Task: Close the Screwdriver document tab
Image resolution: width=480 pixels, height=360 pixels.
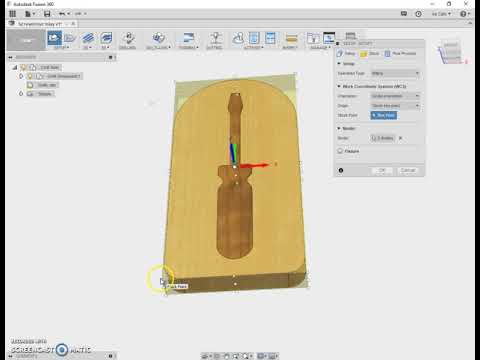Action: tap(73, 24)
